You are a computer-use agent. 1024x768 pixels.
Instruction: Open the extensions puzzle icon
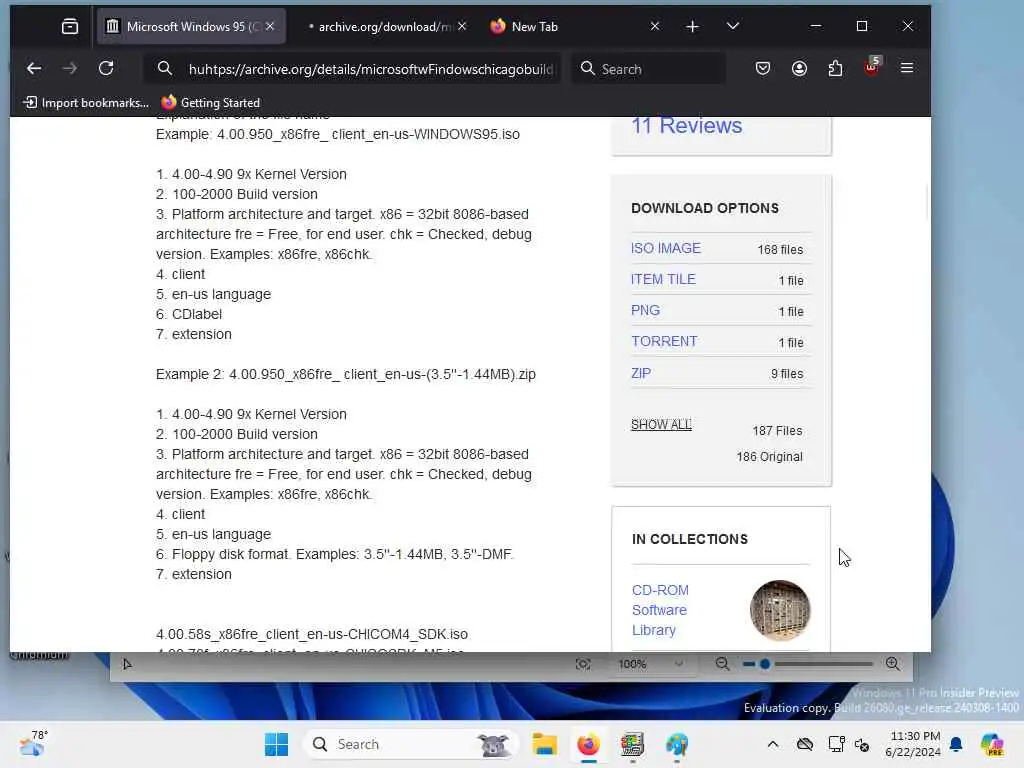(x=835, y=68)
